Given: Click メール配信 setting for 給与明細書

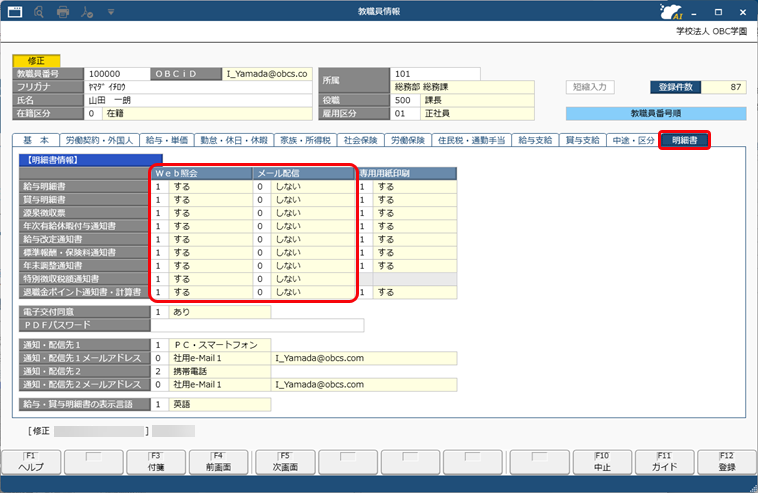Looking at the screenshot, I should pyautogui.click(x=304, y=187).
